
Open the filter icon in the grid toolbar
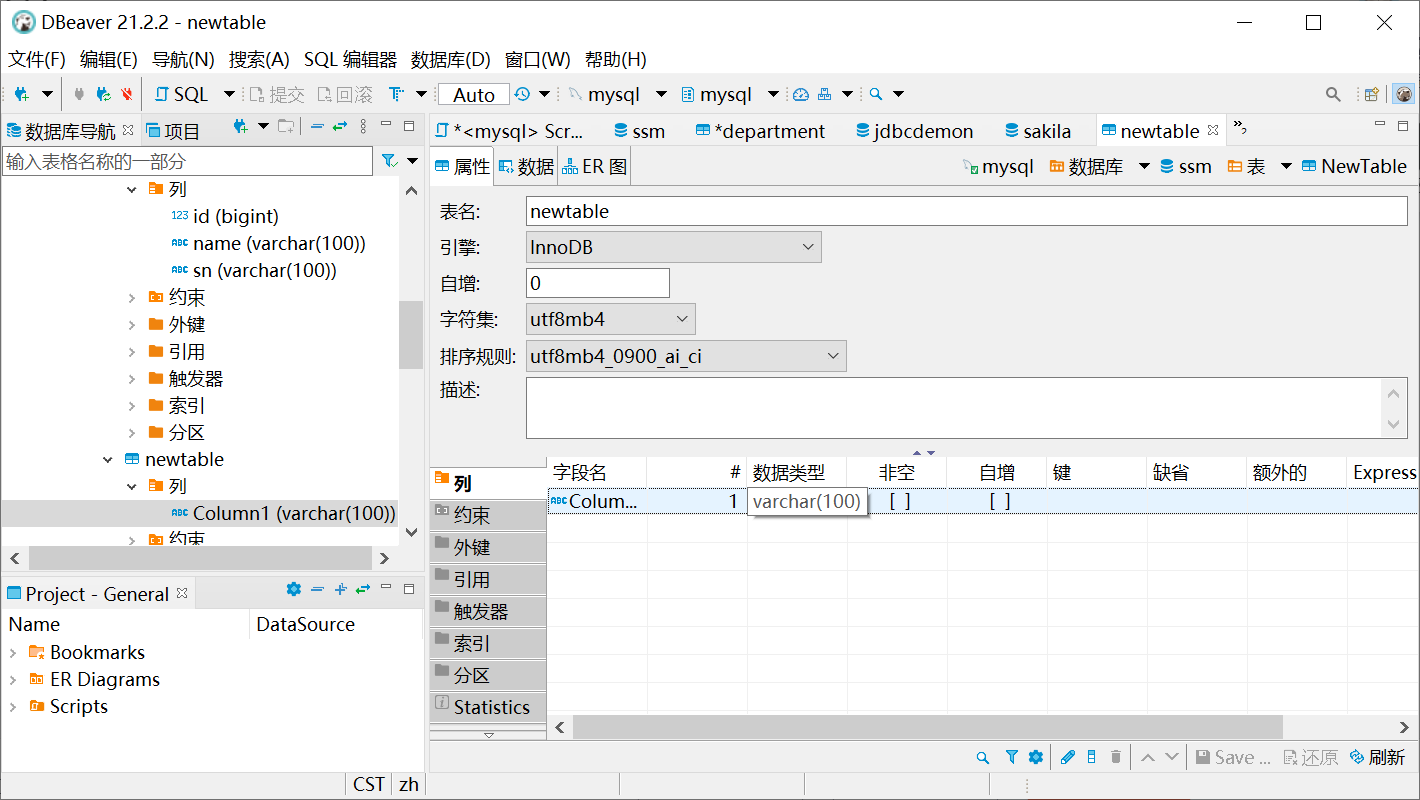(1010, 757)
